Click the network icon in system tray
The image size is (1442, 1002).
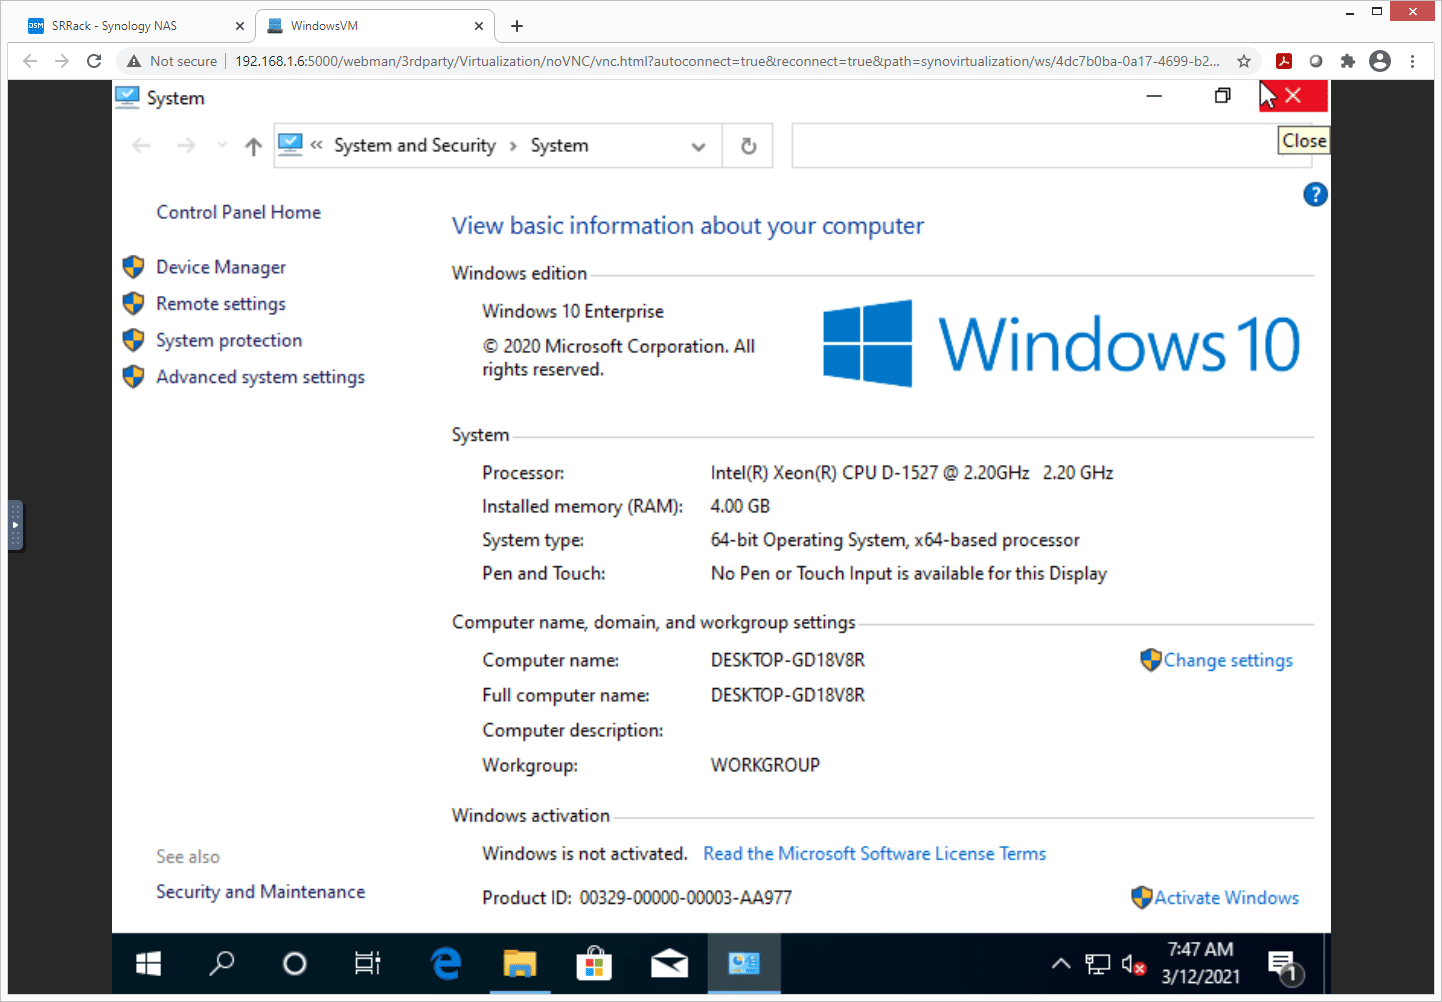click(1097, 964)
